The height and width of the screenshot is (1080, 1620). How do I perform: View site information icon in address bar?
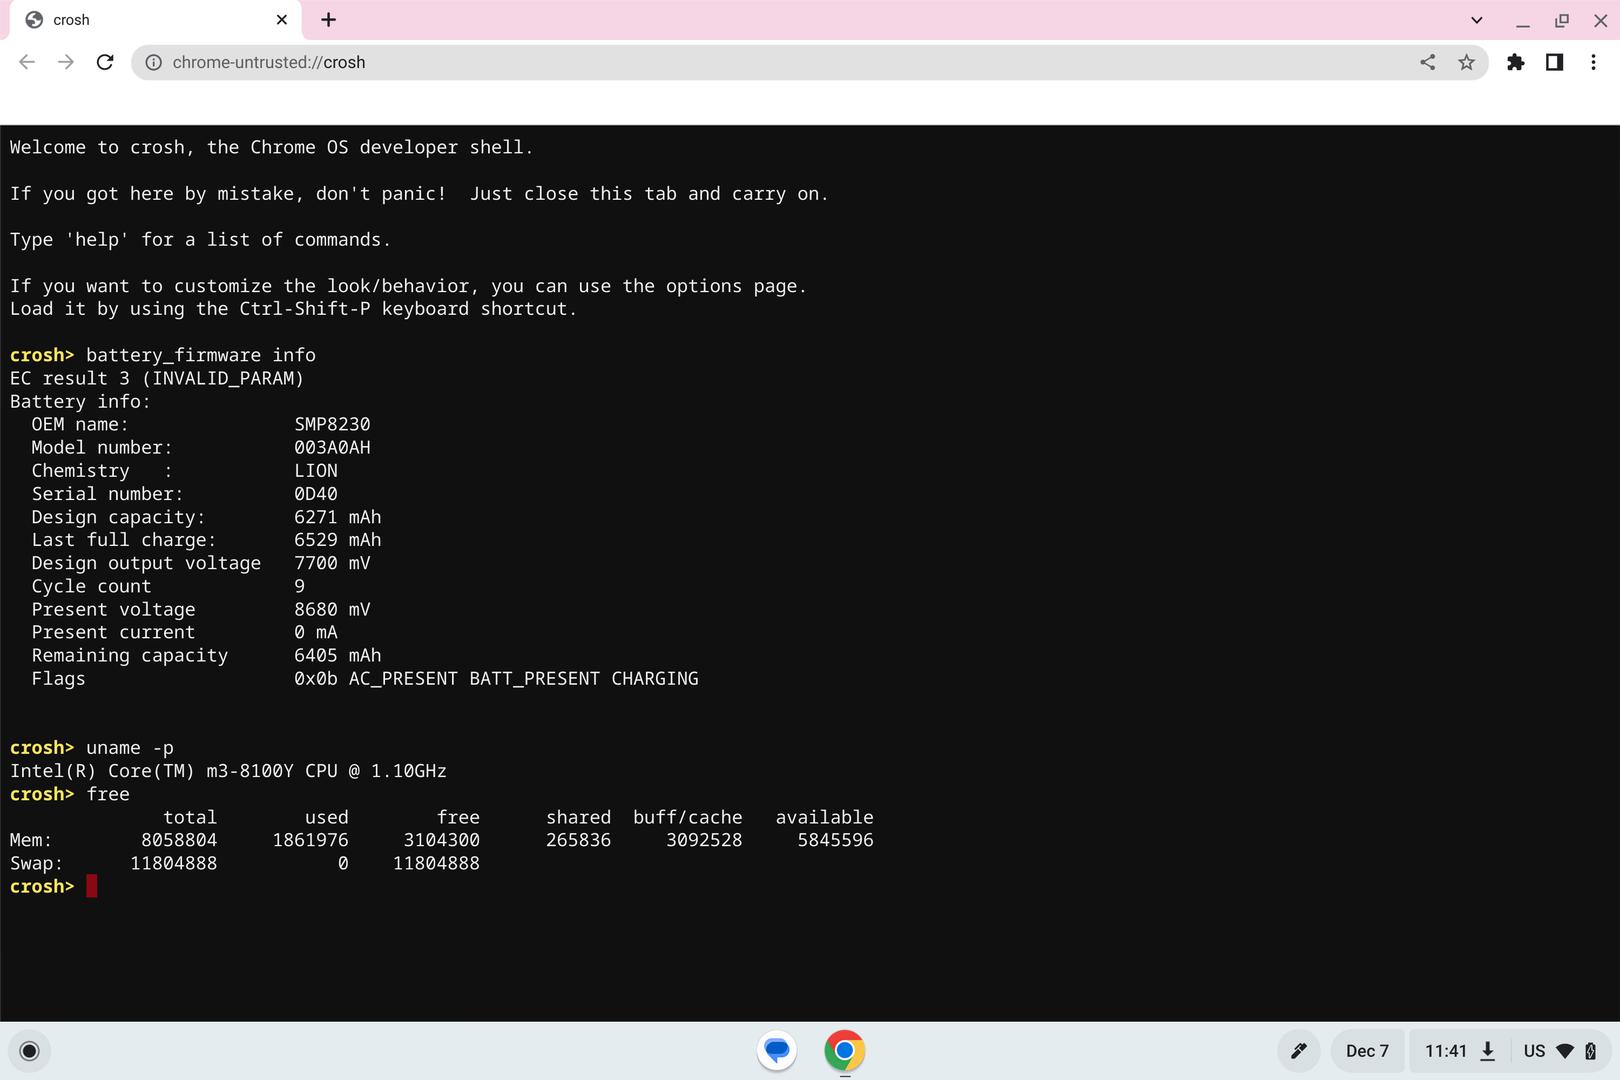tap(154, 62)
